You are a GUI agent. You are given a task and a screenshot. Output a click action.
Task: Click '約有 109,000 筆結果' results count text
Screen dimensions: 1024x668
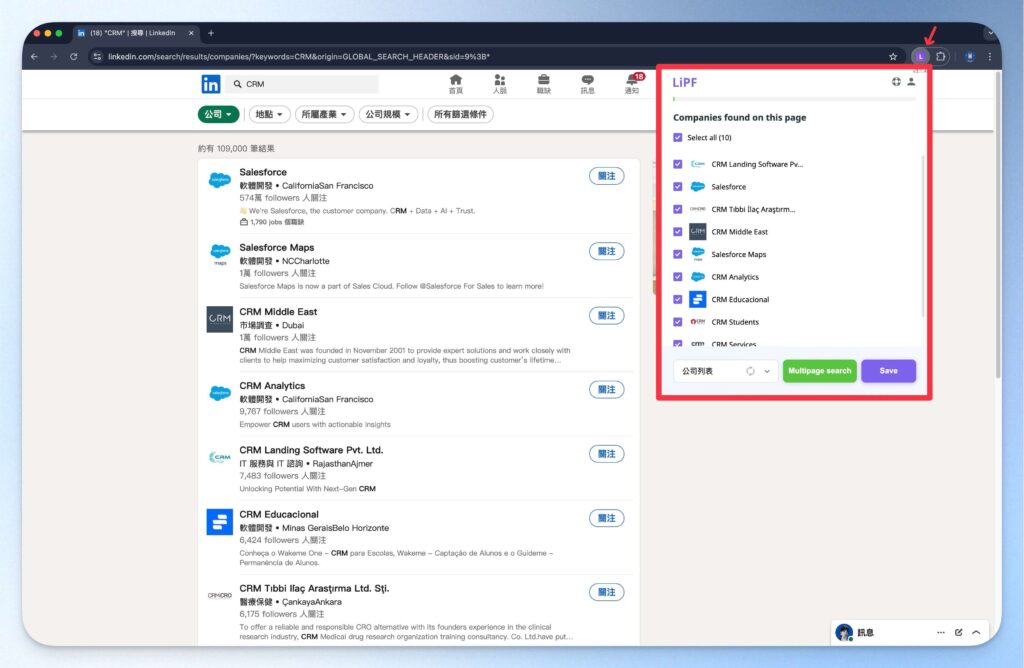(236, 149)
